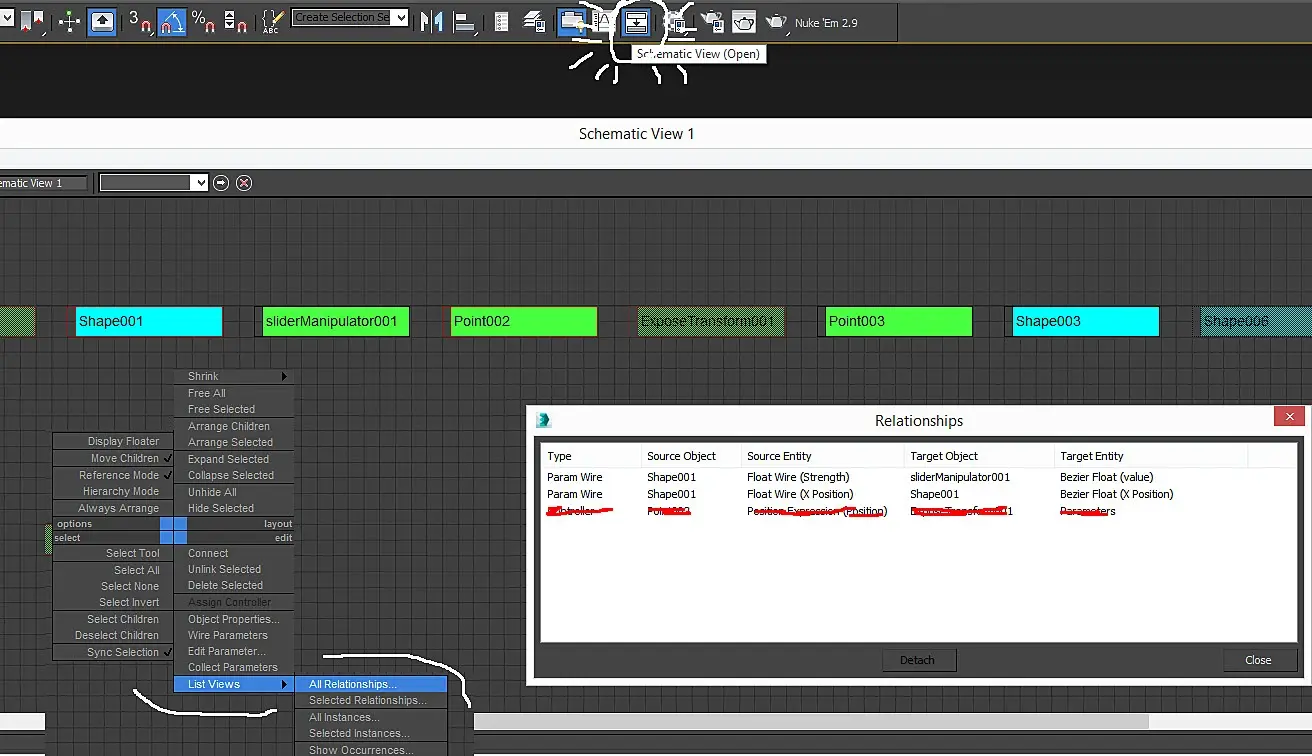Open the Schematic View name dropdown
The width and height of the screenshot is (1312, 756).
(154, 183)
